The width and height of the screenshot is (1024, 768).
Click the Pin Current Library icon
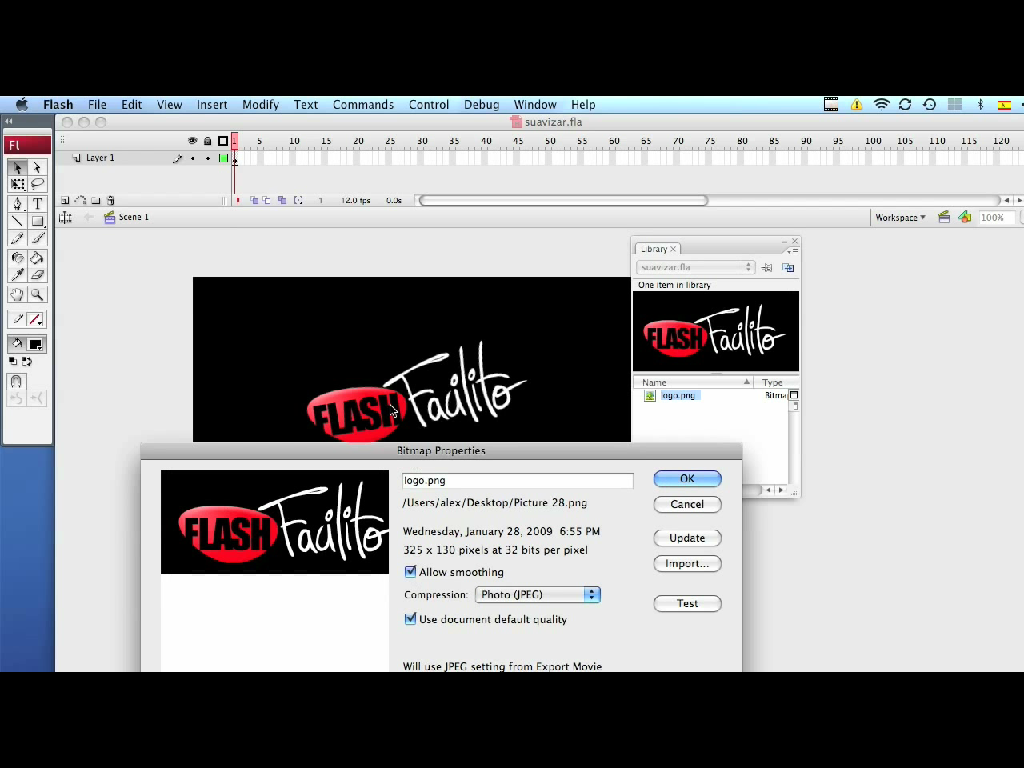tap(767, 268)
